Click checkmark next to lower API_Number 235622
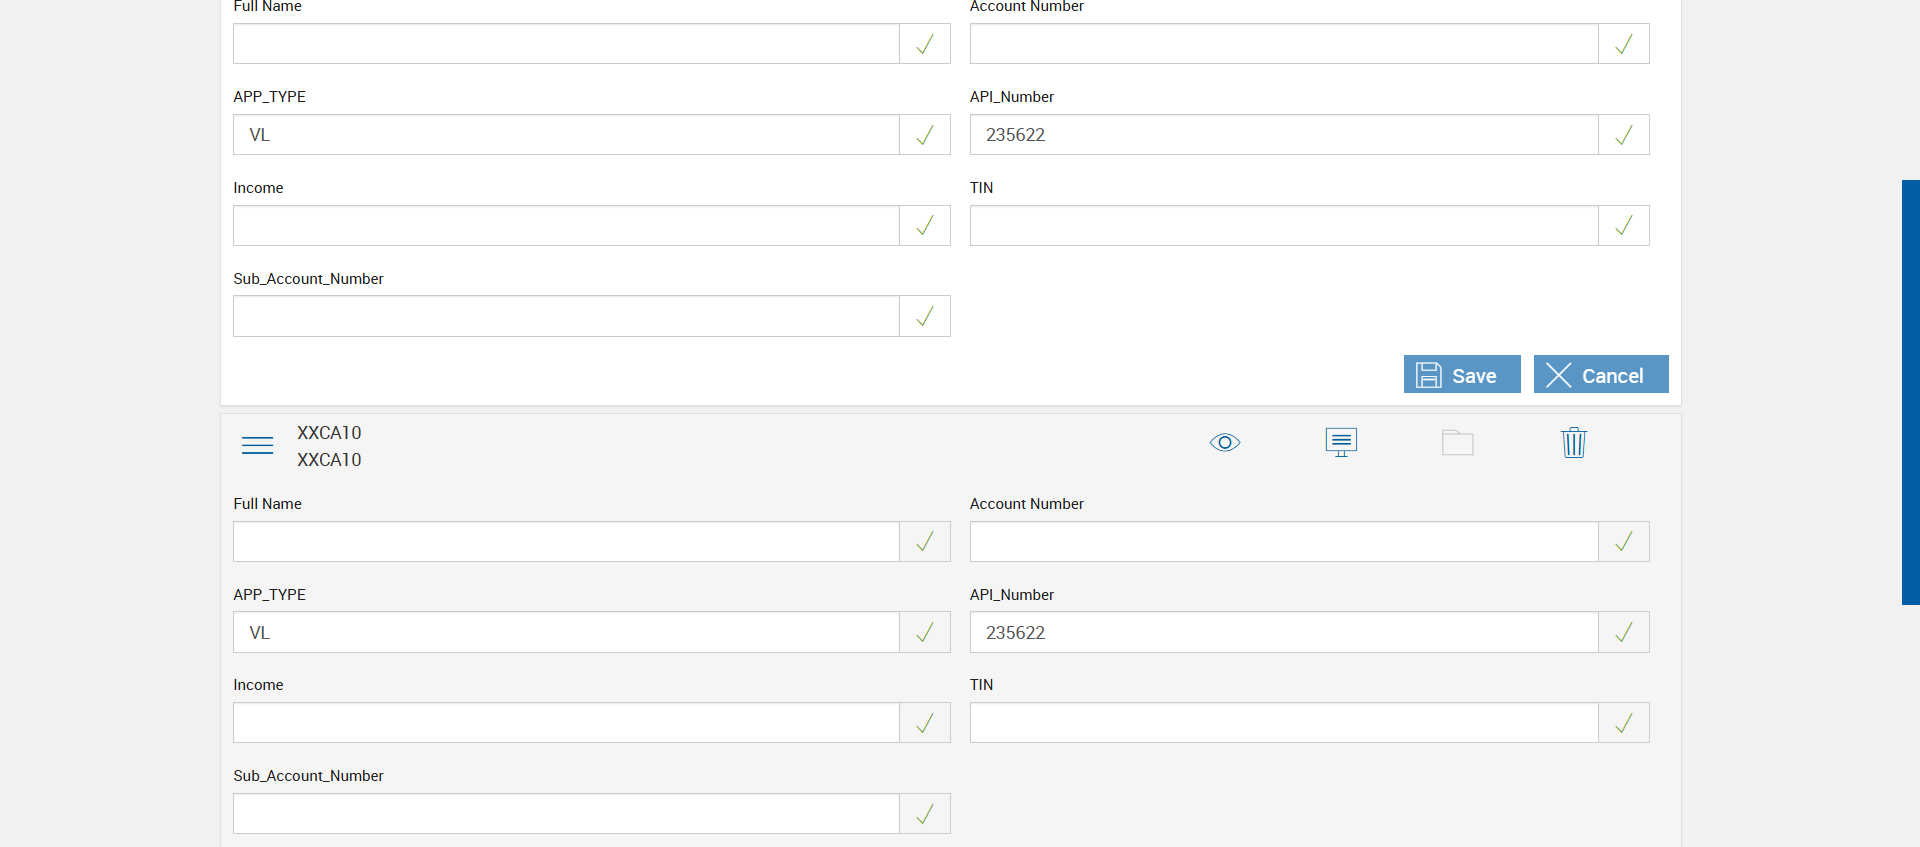1920x847 pixels. [1623, 632]
